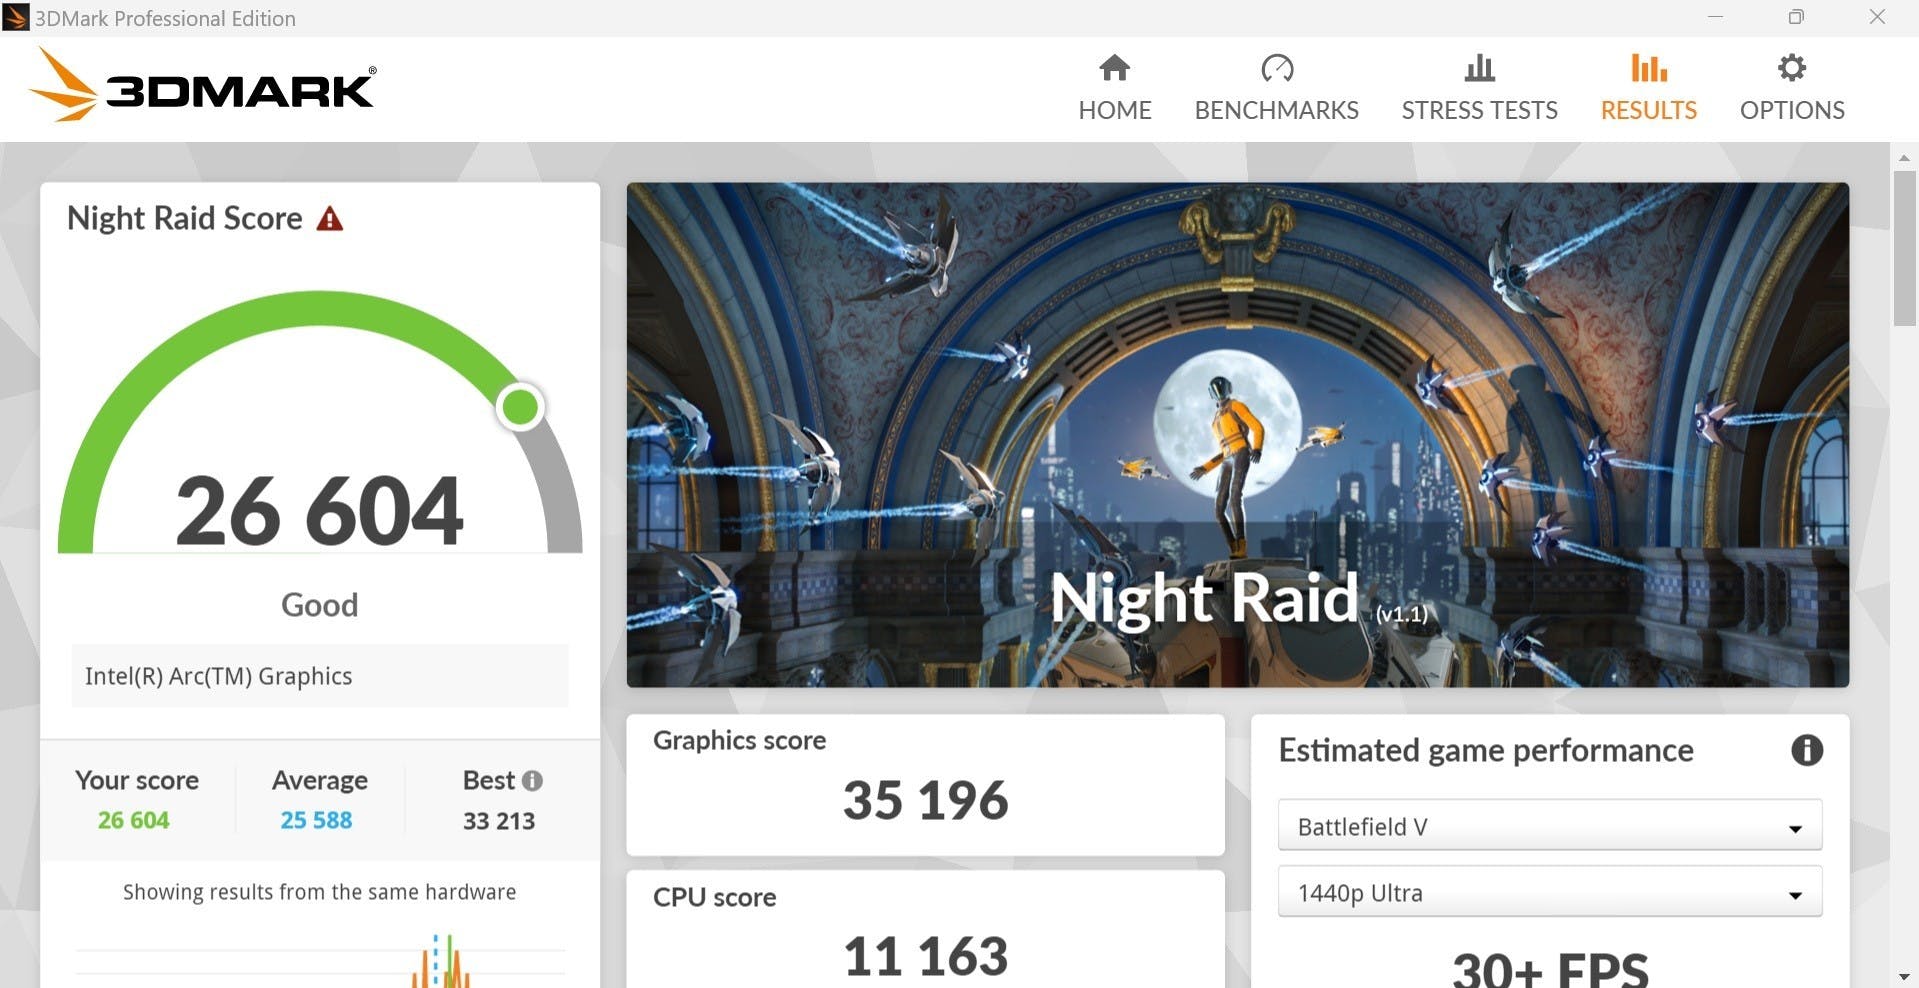Viewport: 1919px width, 988px height.
Task: Click the 3DMark logo
Action: click(204, 88)
